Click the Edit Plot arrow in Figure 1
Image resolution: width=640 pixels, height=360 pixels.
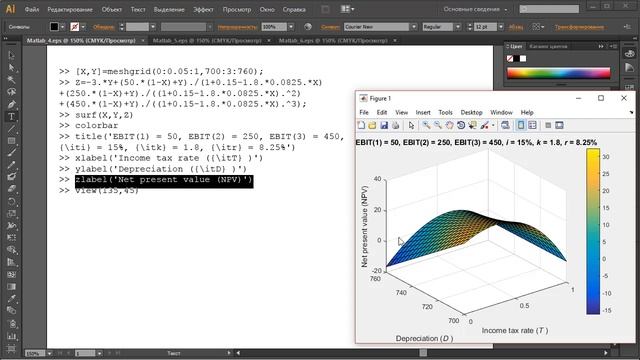411,125
